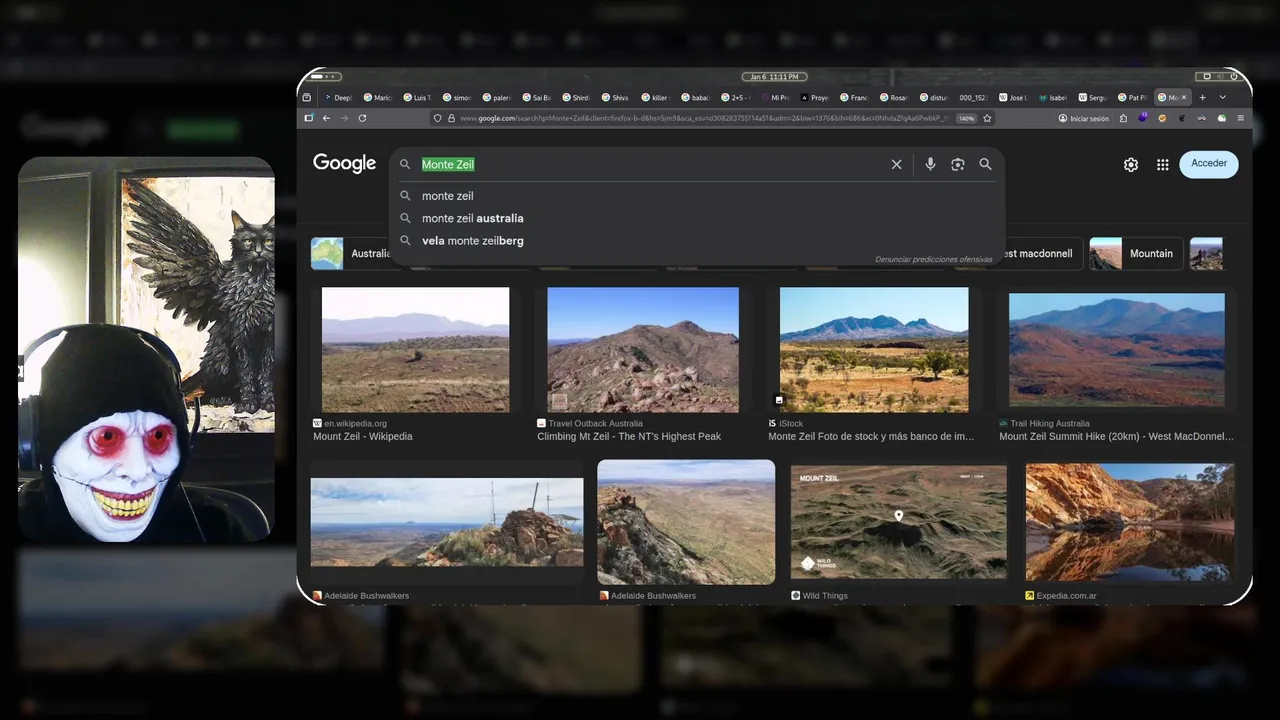Open the Mount Zeil - Wikipedia image thumbnail

tap(415, 350)
